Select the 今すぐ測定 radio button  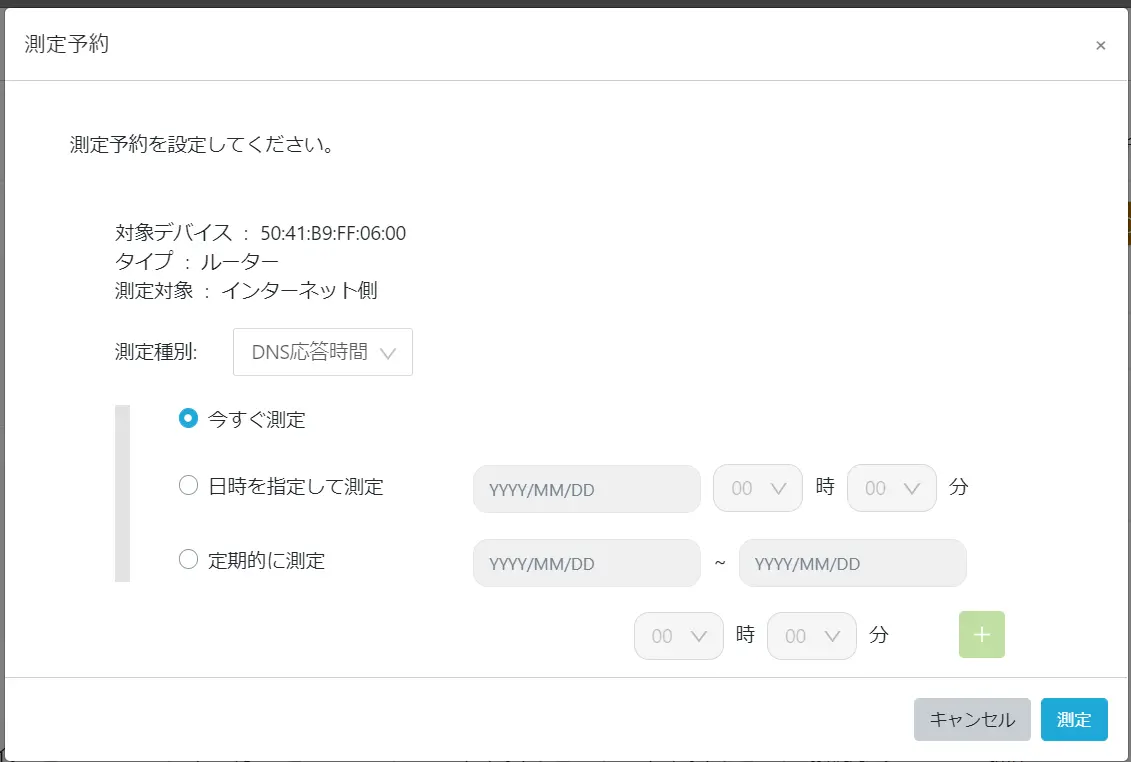[188, 419]
